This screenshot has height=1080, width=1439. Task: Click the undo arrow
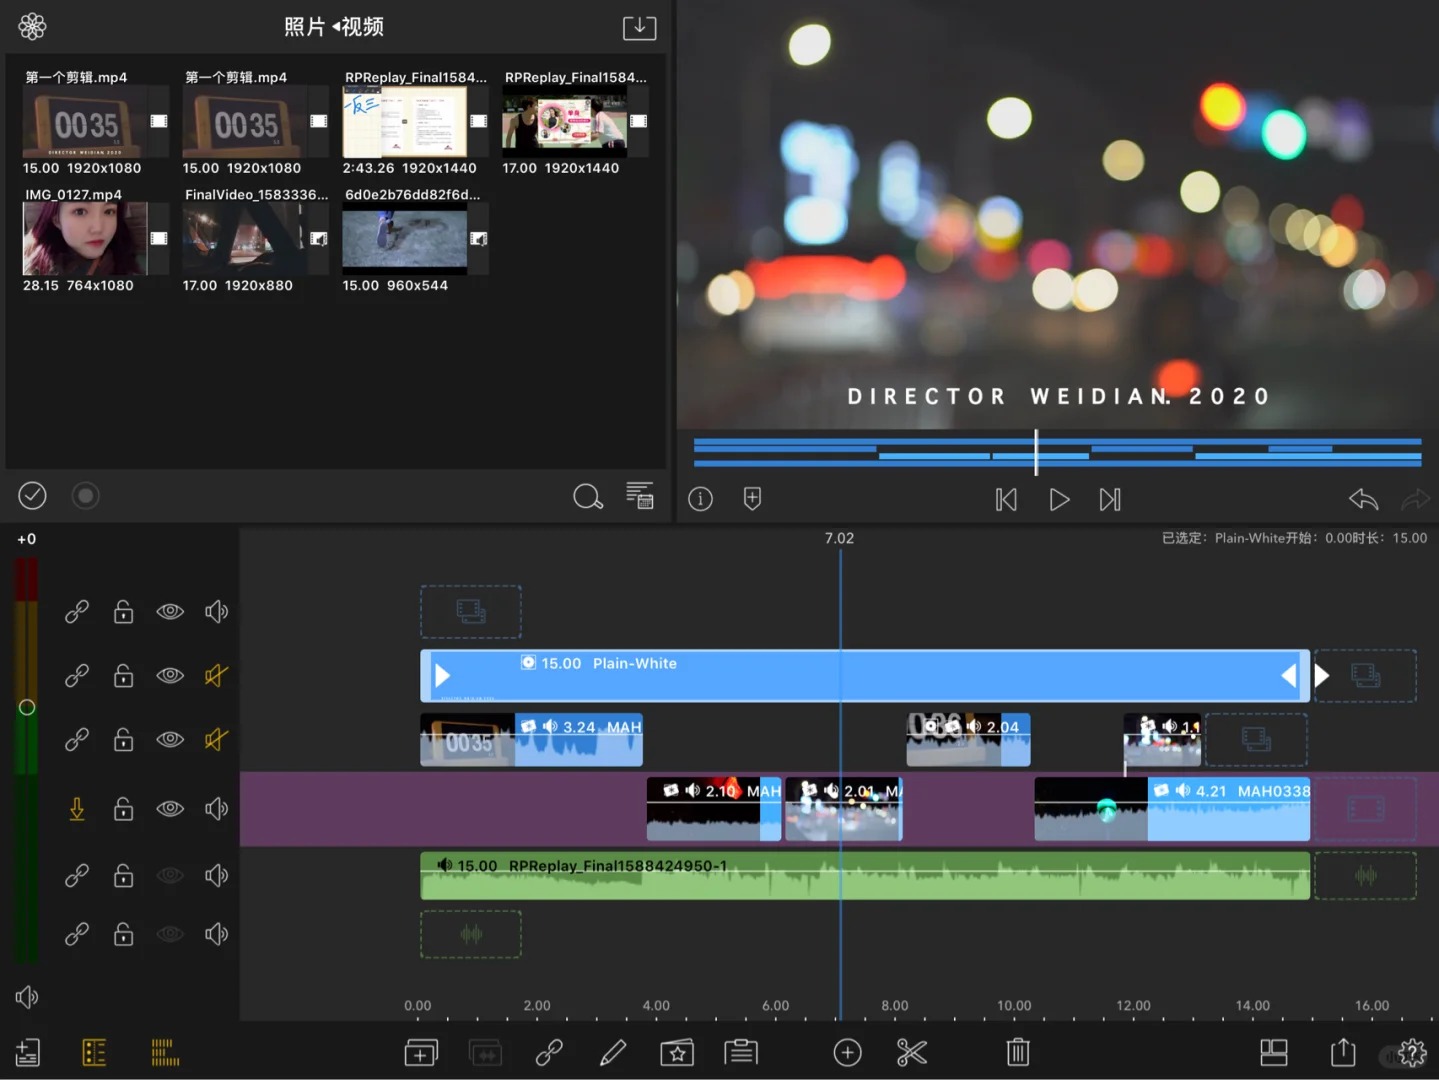(x=1363, y=499)
